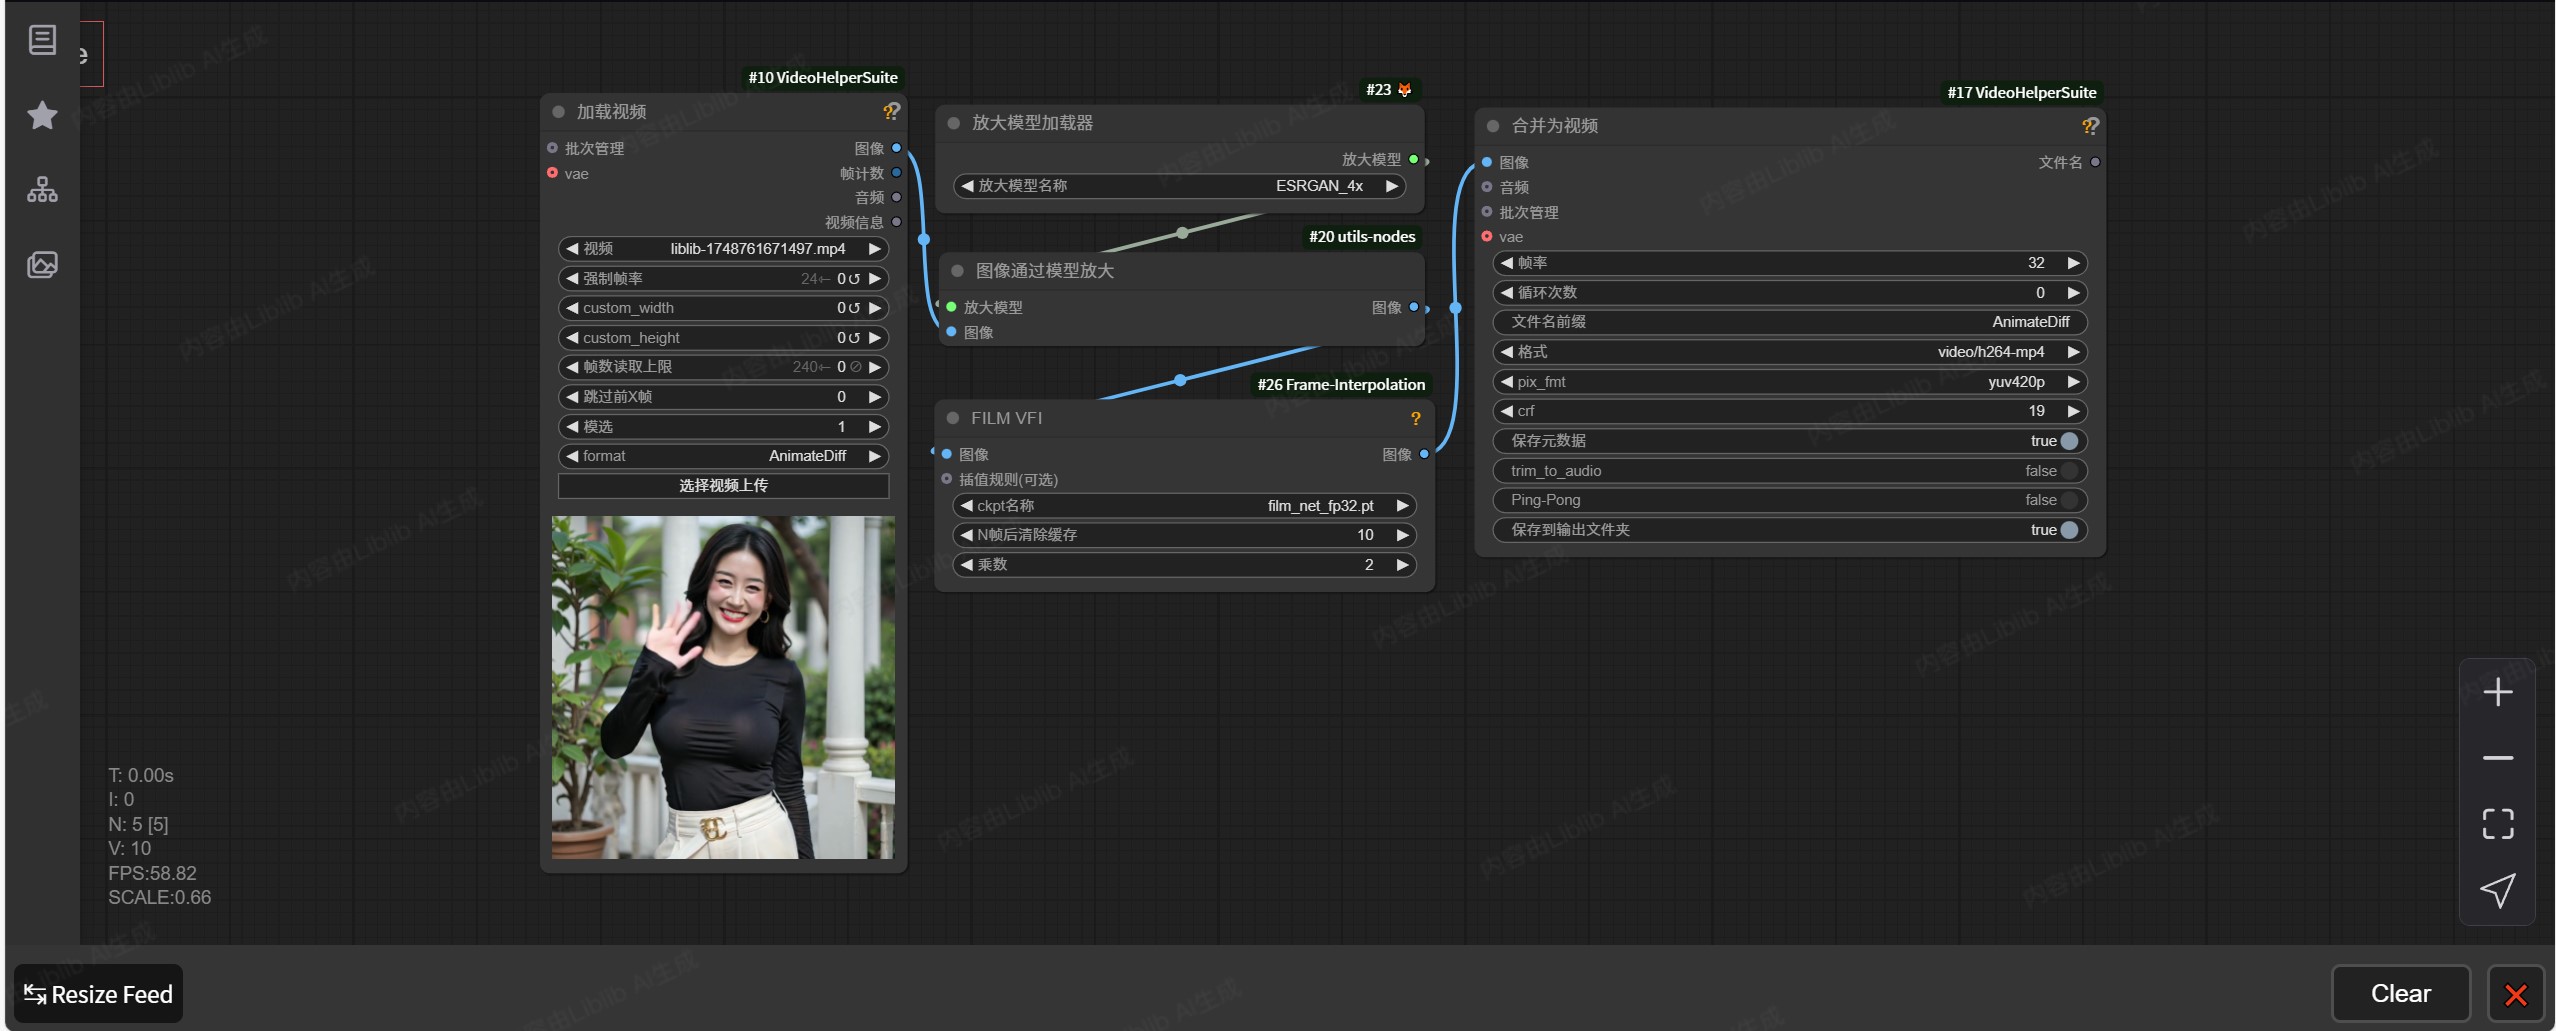Click the video preview thumbnail of woman

click(723, 687)
